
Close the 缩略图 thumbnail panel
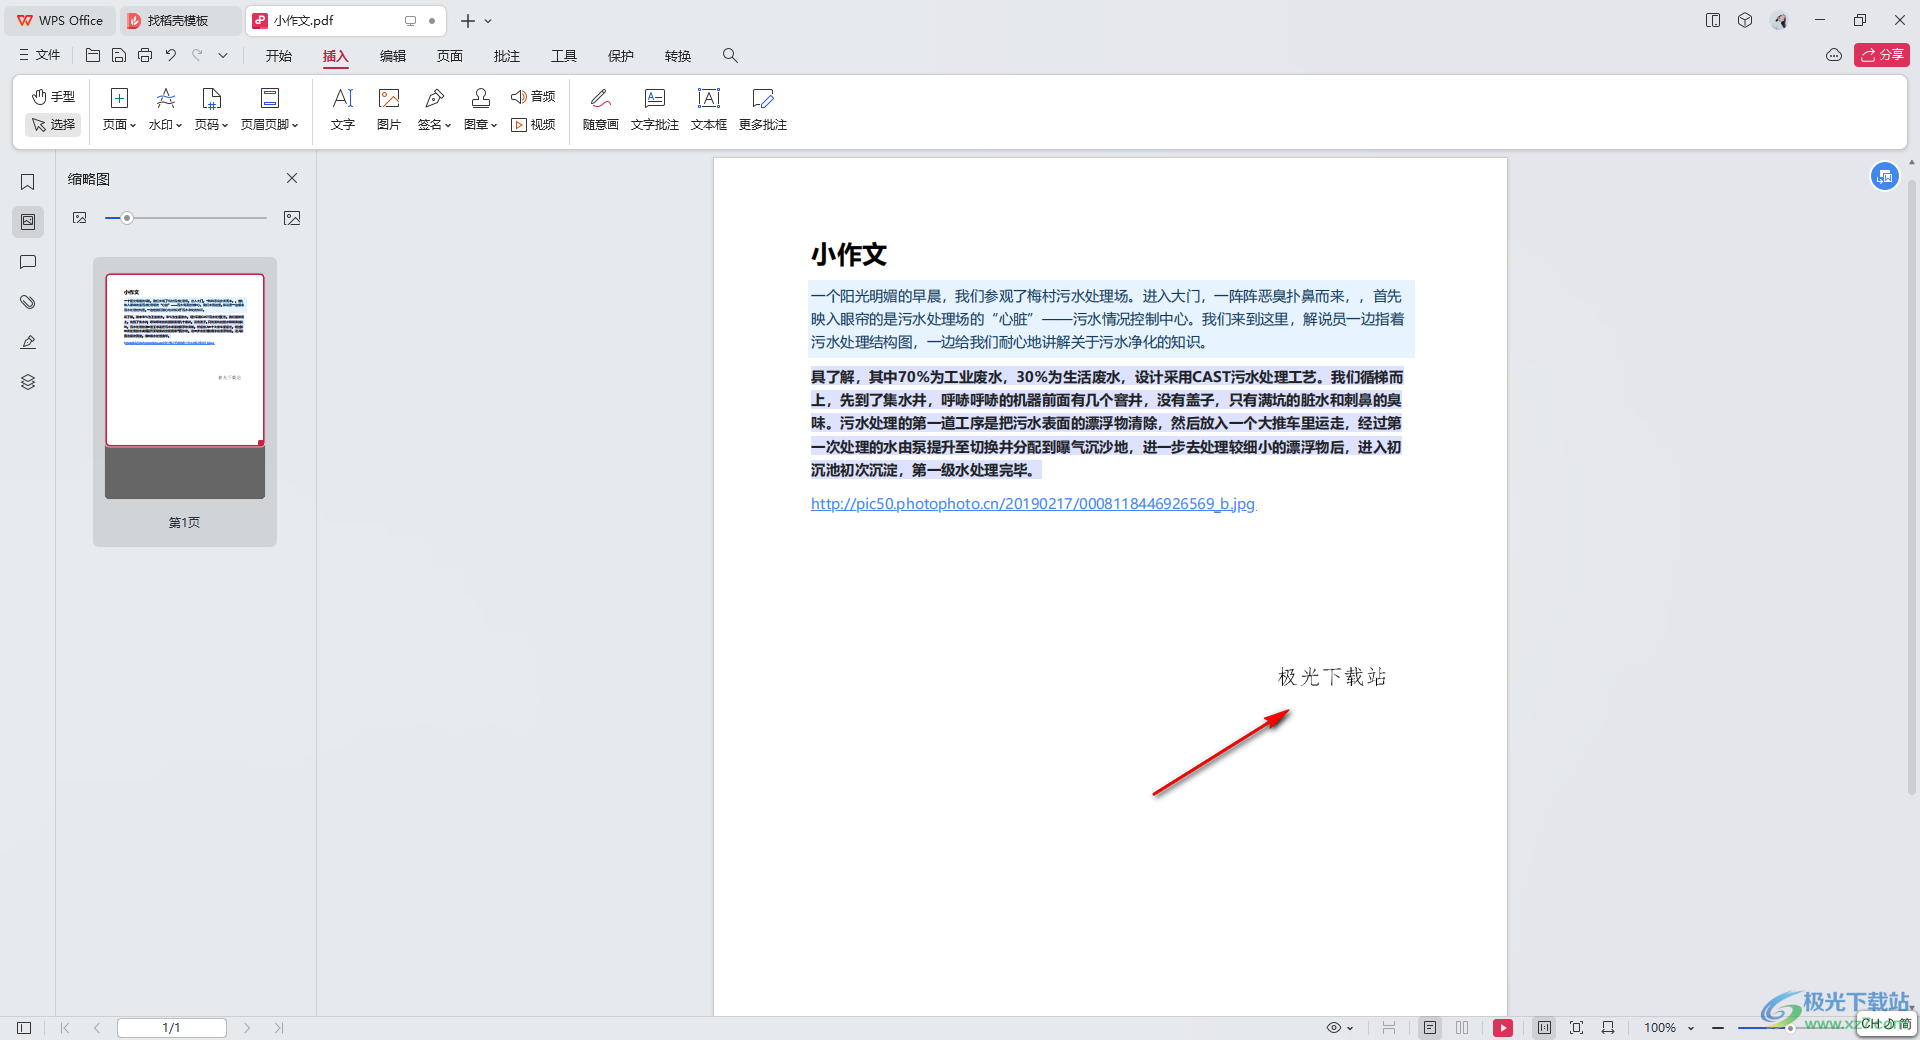pos(292,178)
